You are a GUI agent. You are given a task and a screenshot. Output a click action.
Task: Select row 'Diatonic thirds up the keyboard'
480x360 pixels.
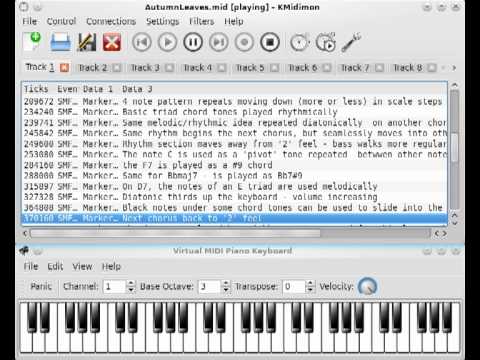(235, 197)
